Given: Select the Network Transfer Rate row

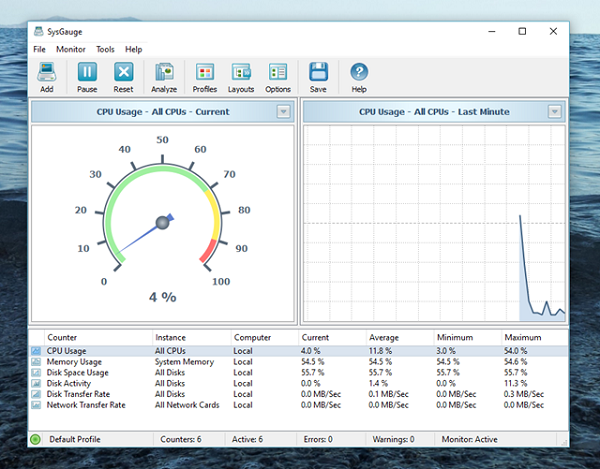Looking at the screenshot, I should (x=86, y=405).
